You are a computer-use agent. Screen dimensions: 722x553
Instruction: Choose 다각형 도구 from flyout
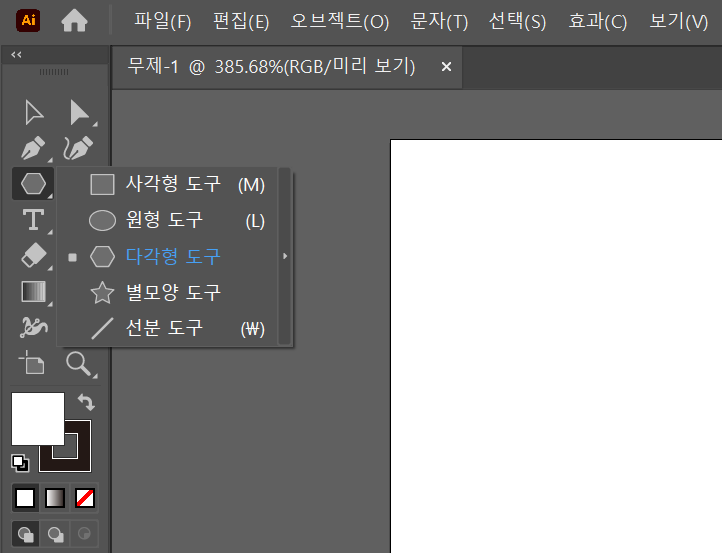pyautogui.click(x=168, y=256)
